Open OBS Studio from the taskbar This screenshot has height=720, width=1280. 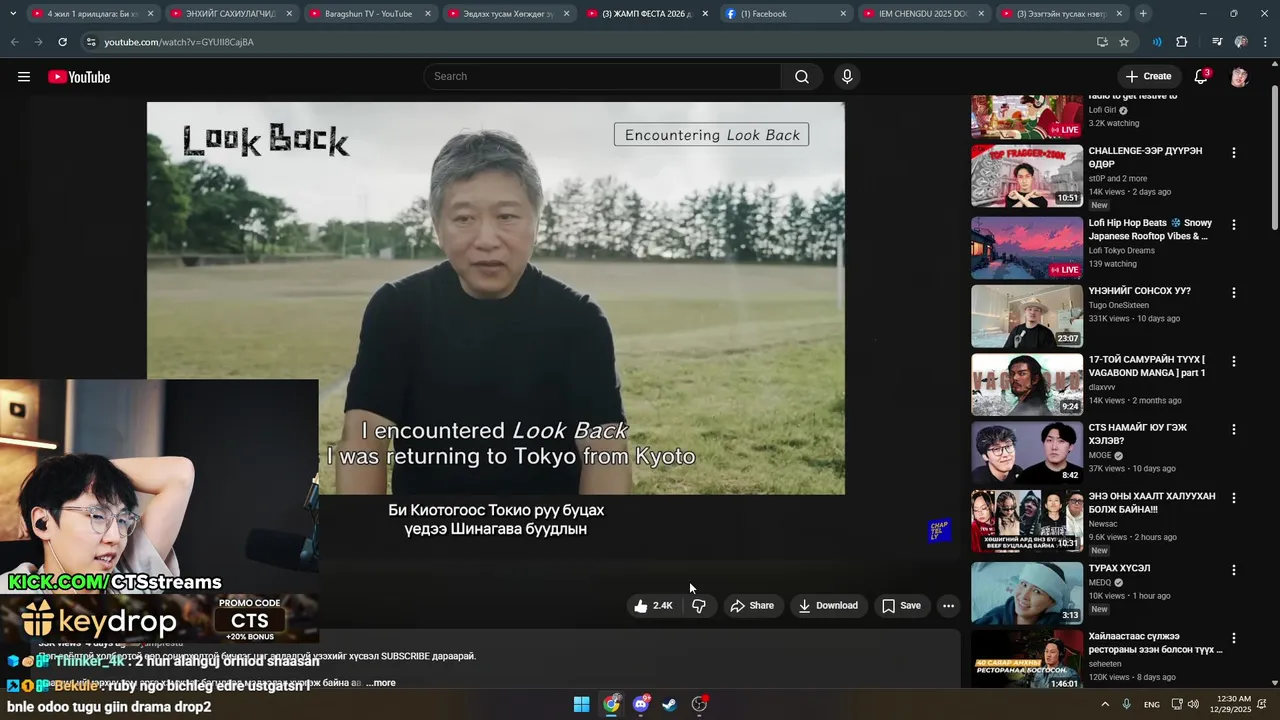point(699,704)
